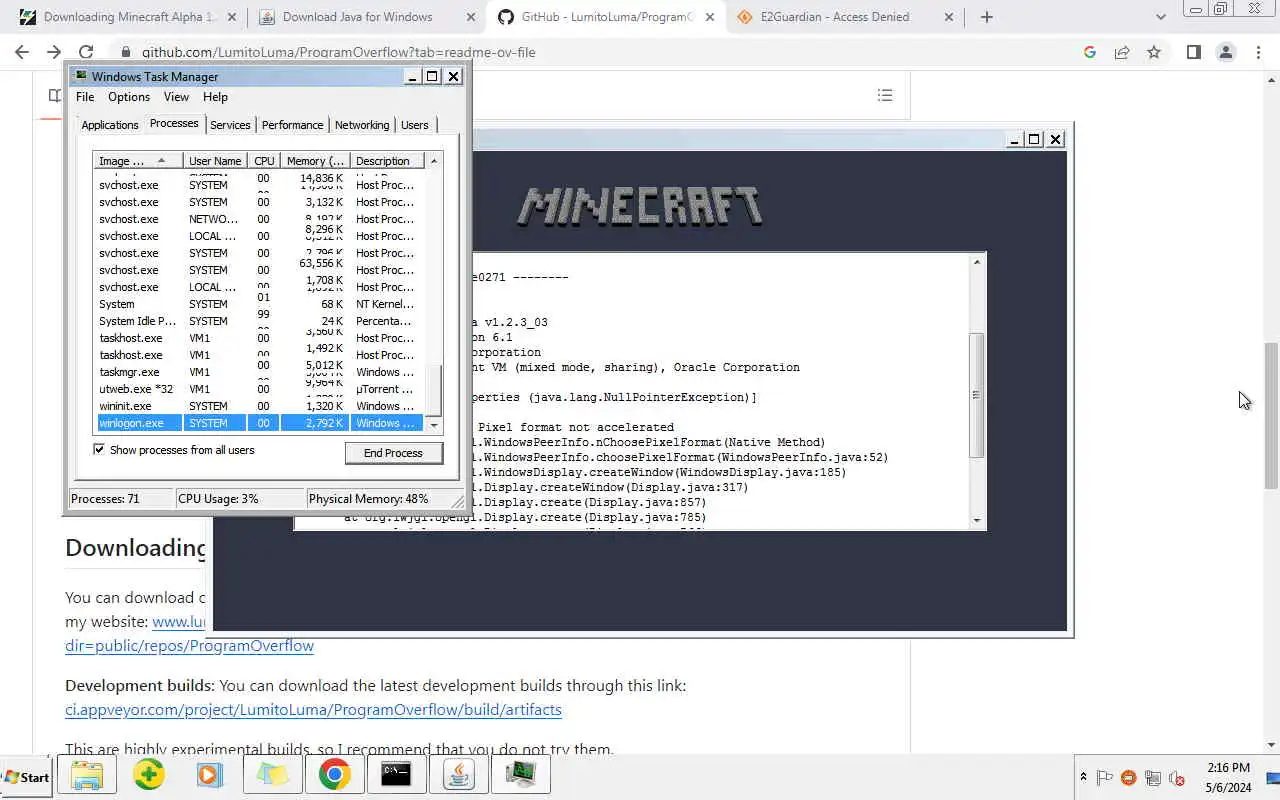Open folder stack icon on taskbar
Image resolution: width=1280 pixels, height=800 pixels.
272,775
